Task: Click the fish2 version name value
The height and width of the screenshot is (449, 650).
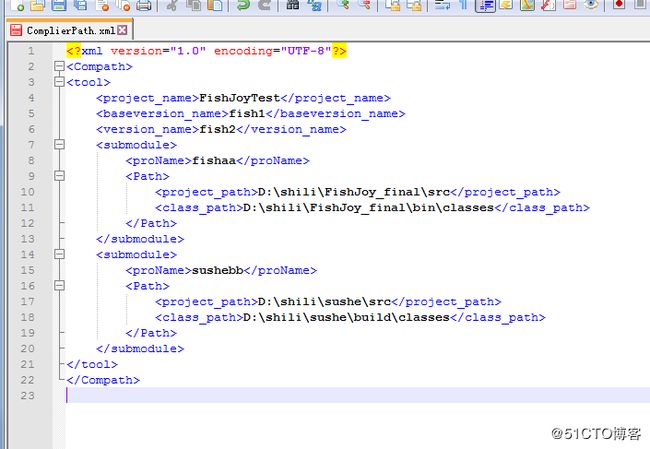Action: pyautogui.click(x=217, y=129)
